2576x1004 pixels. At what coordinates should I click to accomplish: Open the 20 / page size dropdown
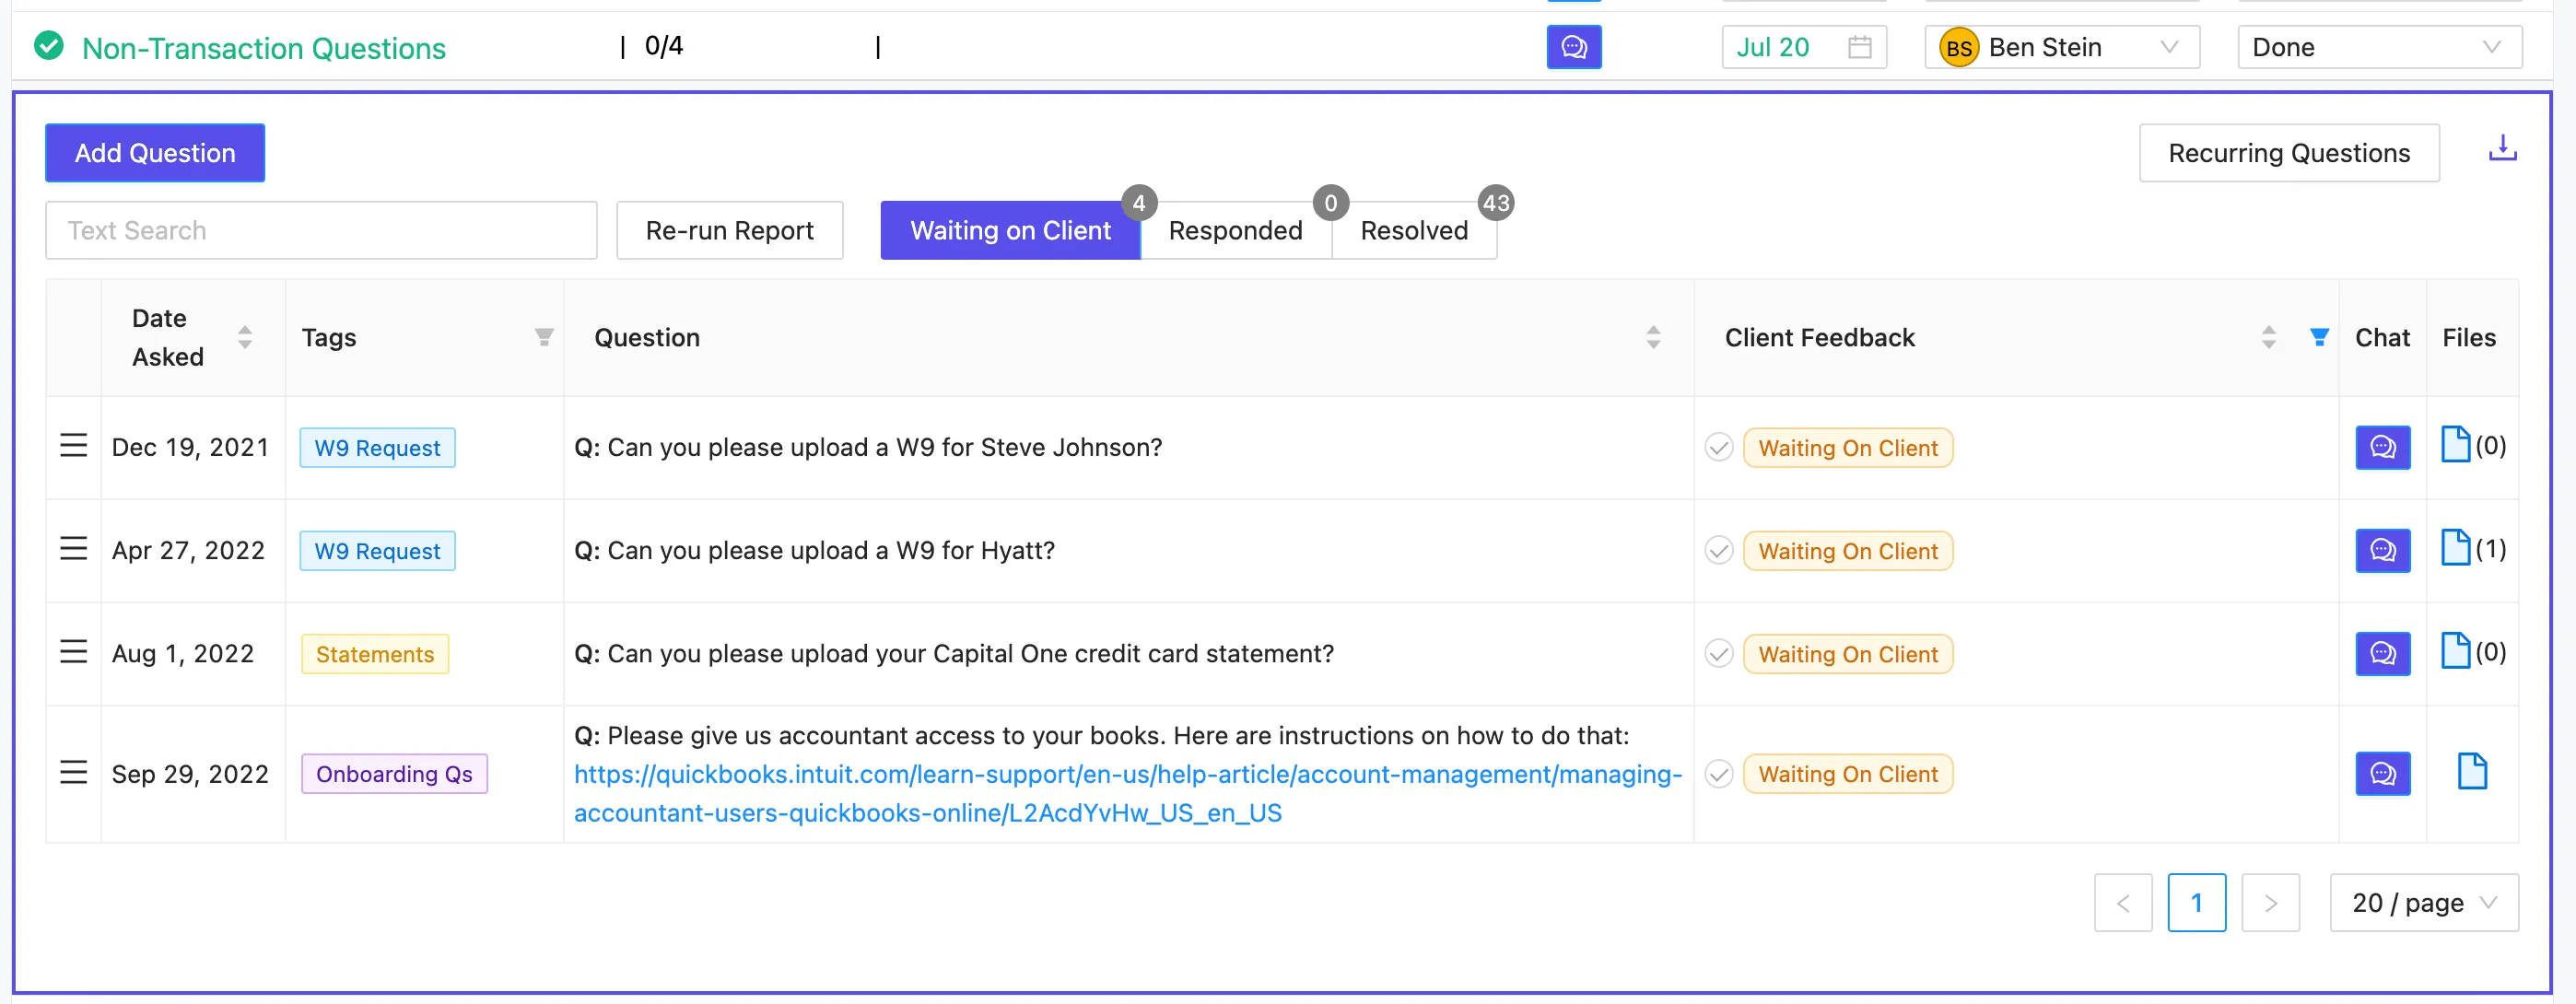2422,902
